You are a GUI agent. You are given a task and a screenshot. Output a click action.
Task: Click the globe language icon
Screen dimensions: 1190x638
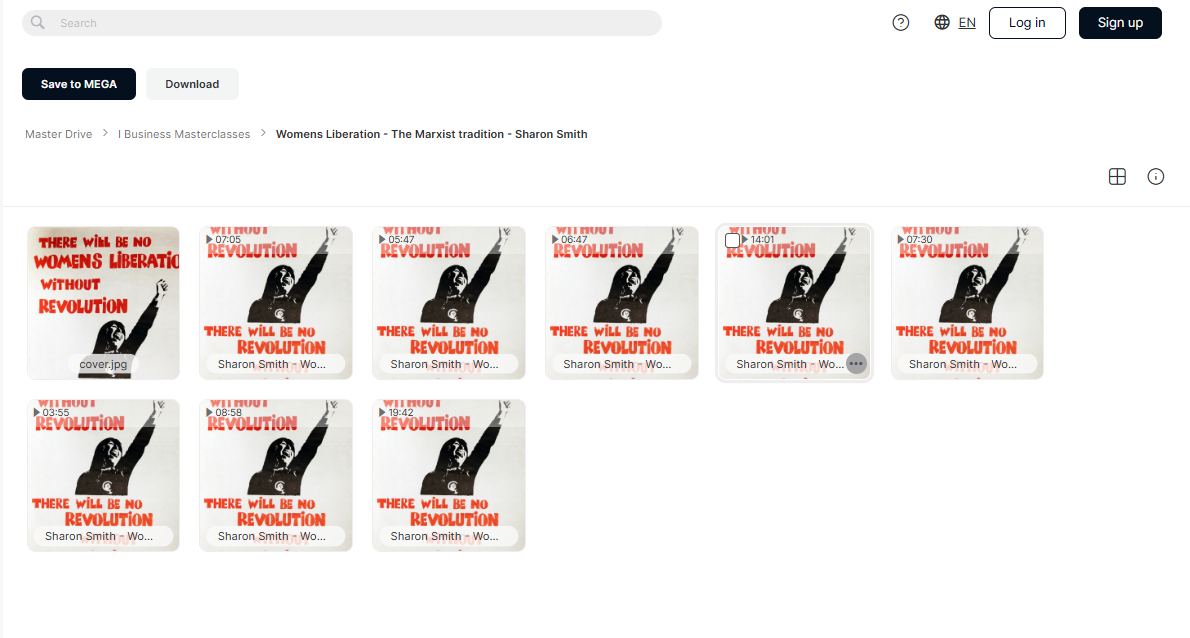coord(942,23)
